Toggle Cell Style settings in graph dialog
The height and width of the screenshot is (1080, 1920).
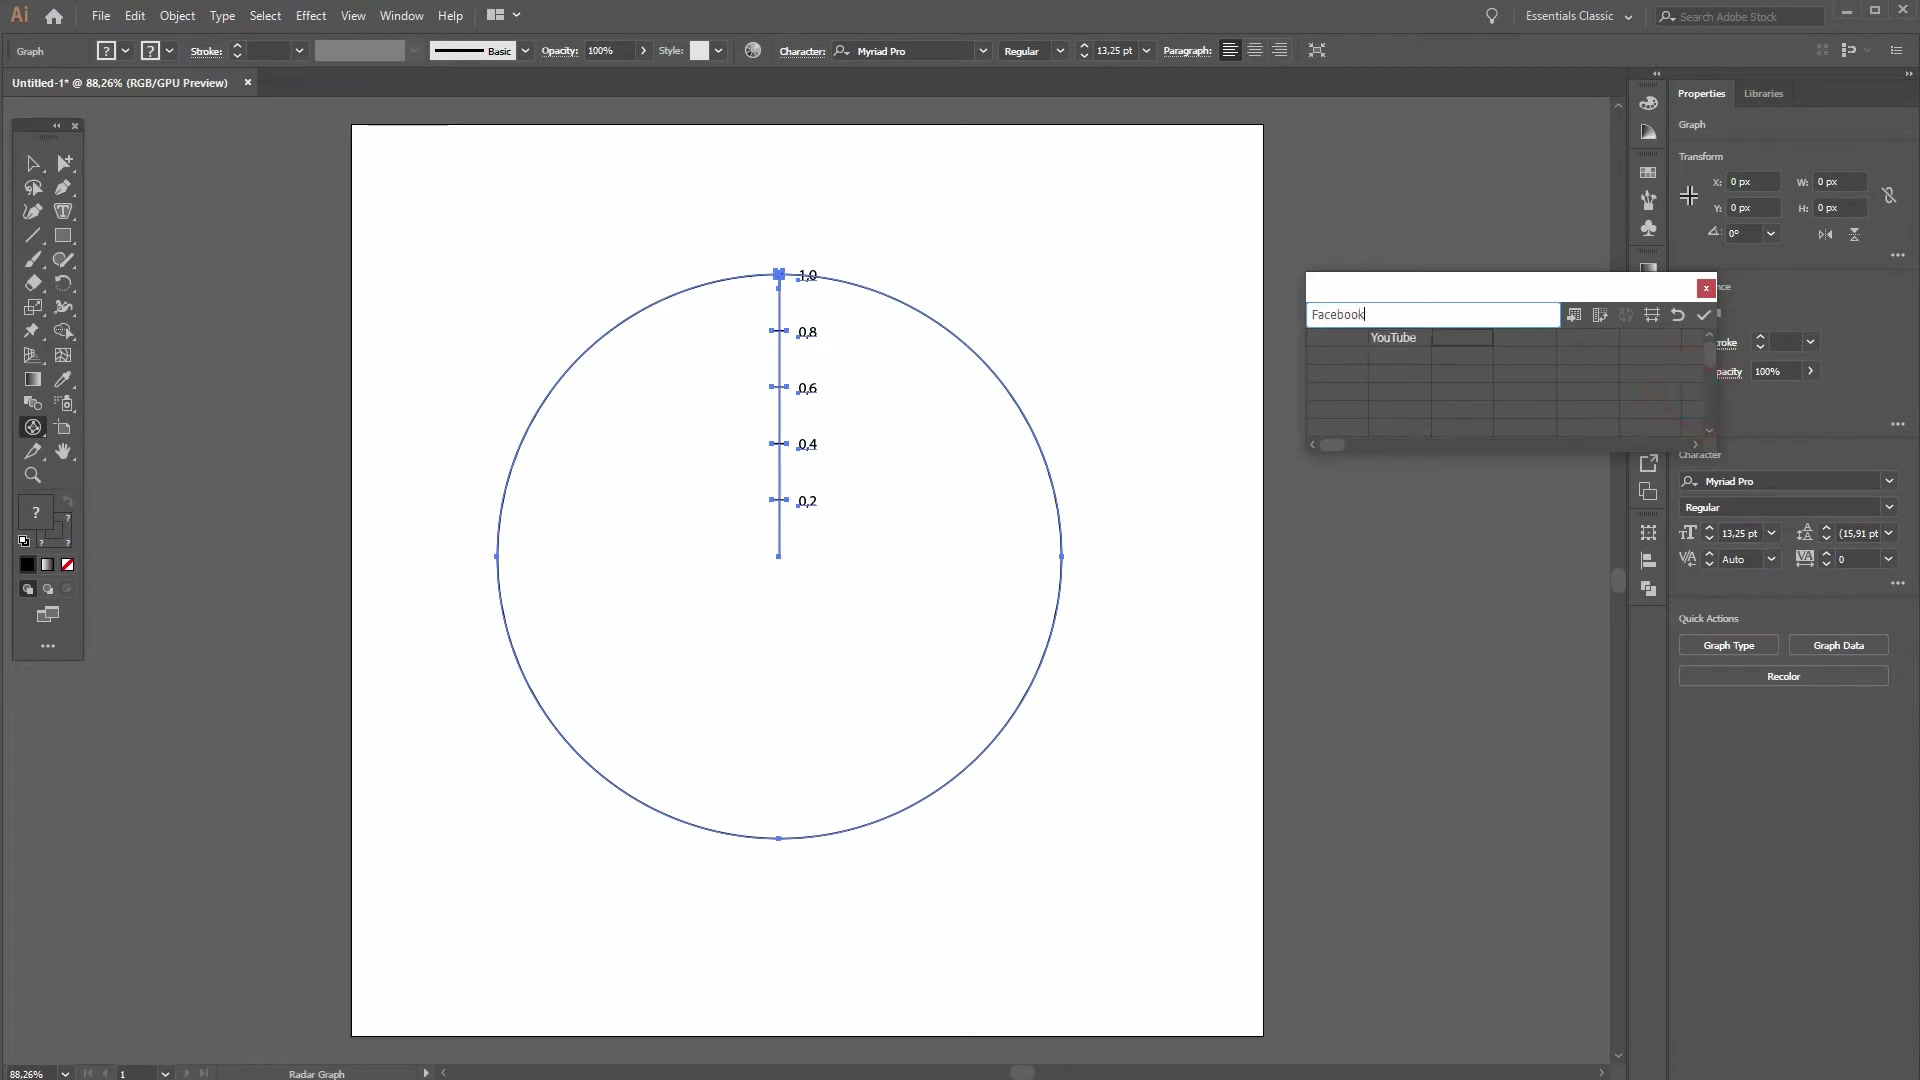pos(1650,314)
